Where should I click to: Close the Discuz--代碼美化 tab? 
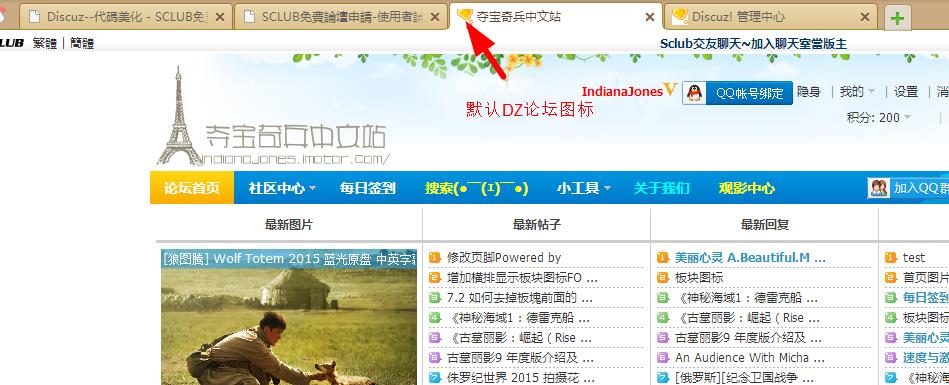click(x=220, y=17)
